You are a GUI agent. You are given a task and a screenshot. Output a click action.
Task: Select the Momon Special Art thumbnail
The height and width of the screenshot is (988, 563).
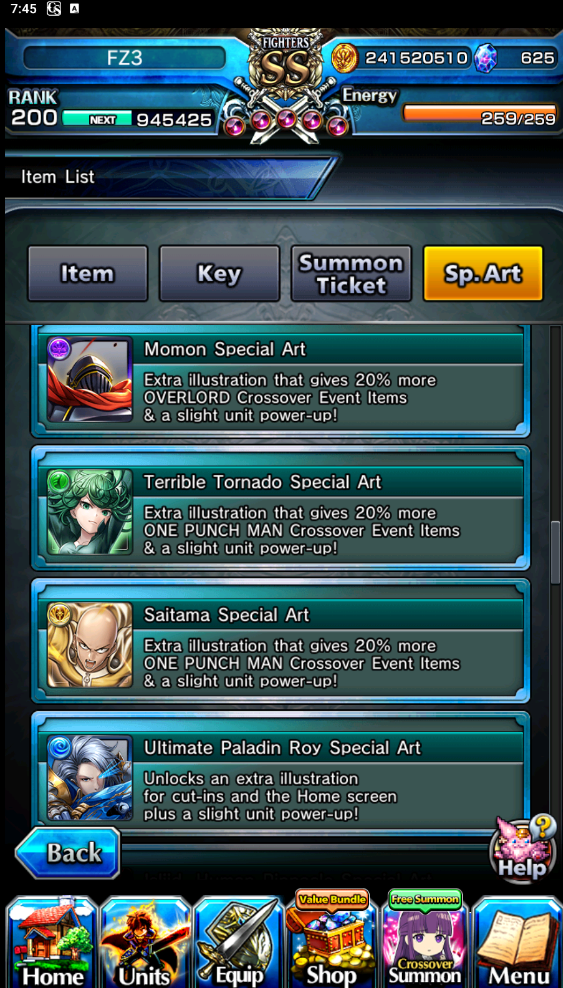tap(89, 378)
